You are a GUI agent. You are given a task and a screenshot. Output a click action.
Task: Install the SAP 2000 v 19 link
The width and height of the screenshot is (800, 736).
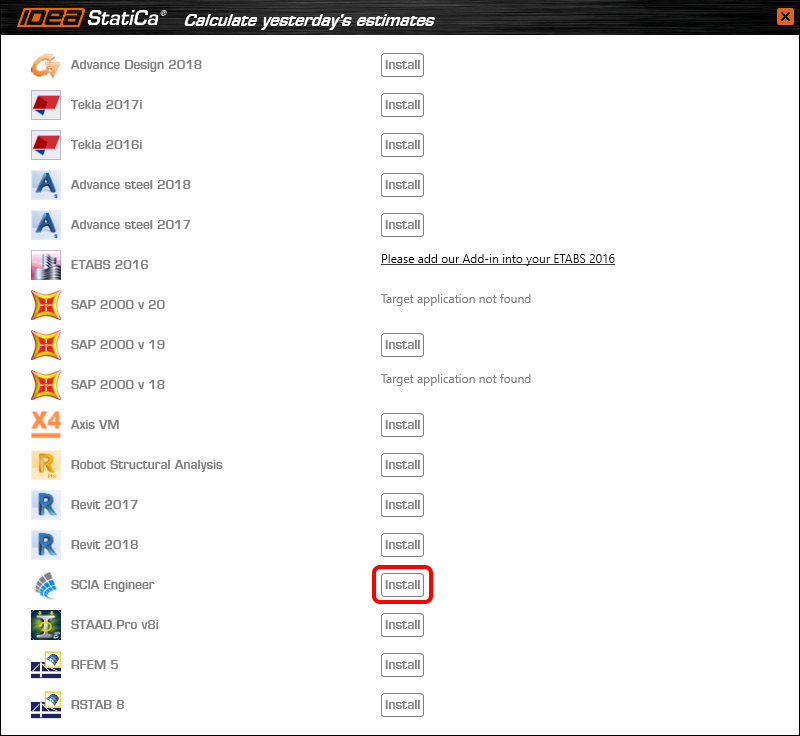point(402,345)
